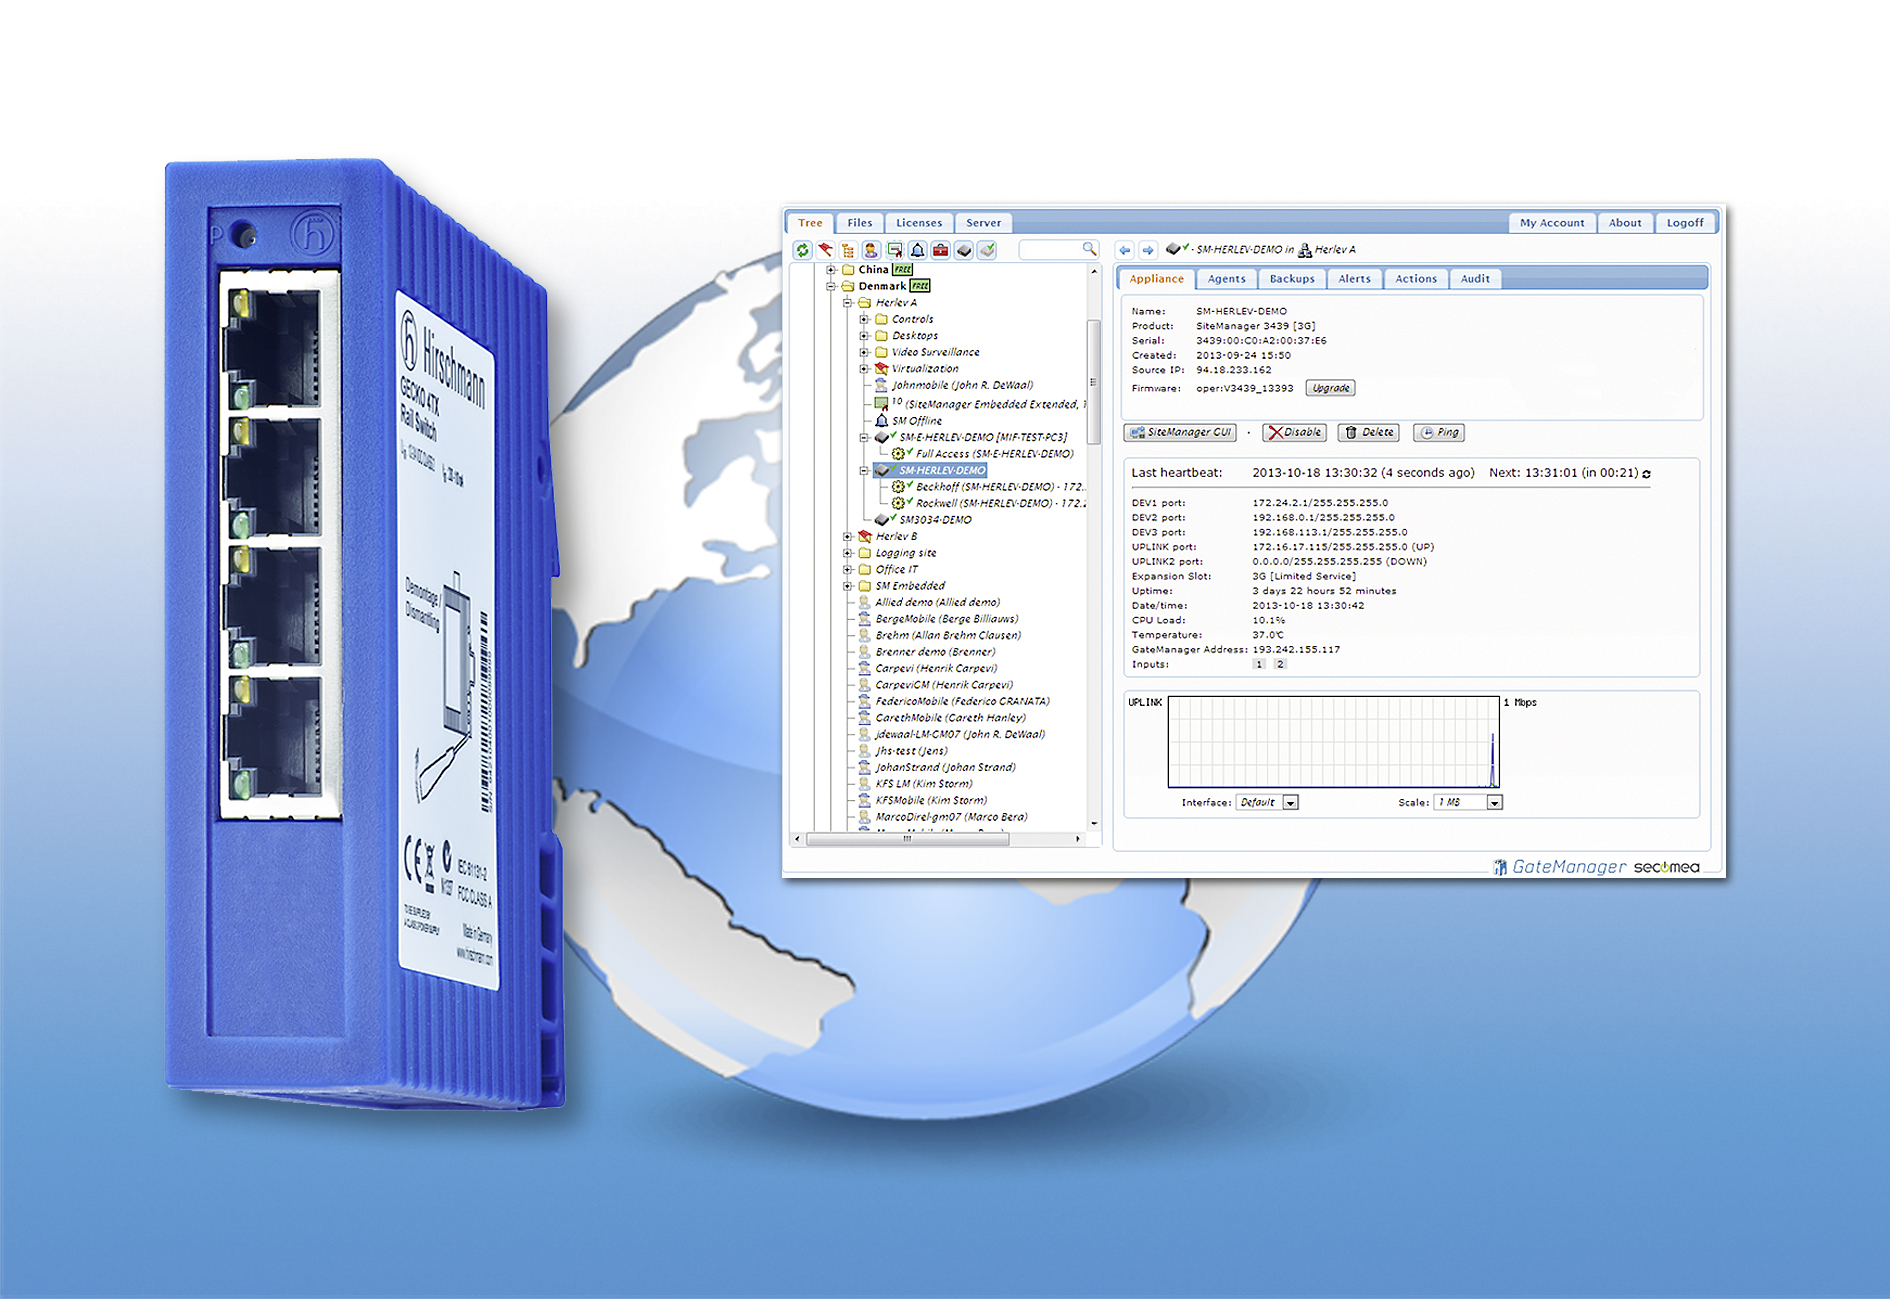Viewport: 1890px width, 1299px height.
Task: Click the red toolbox toolbar icon
Action: [940, 250]
